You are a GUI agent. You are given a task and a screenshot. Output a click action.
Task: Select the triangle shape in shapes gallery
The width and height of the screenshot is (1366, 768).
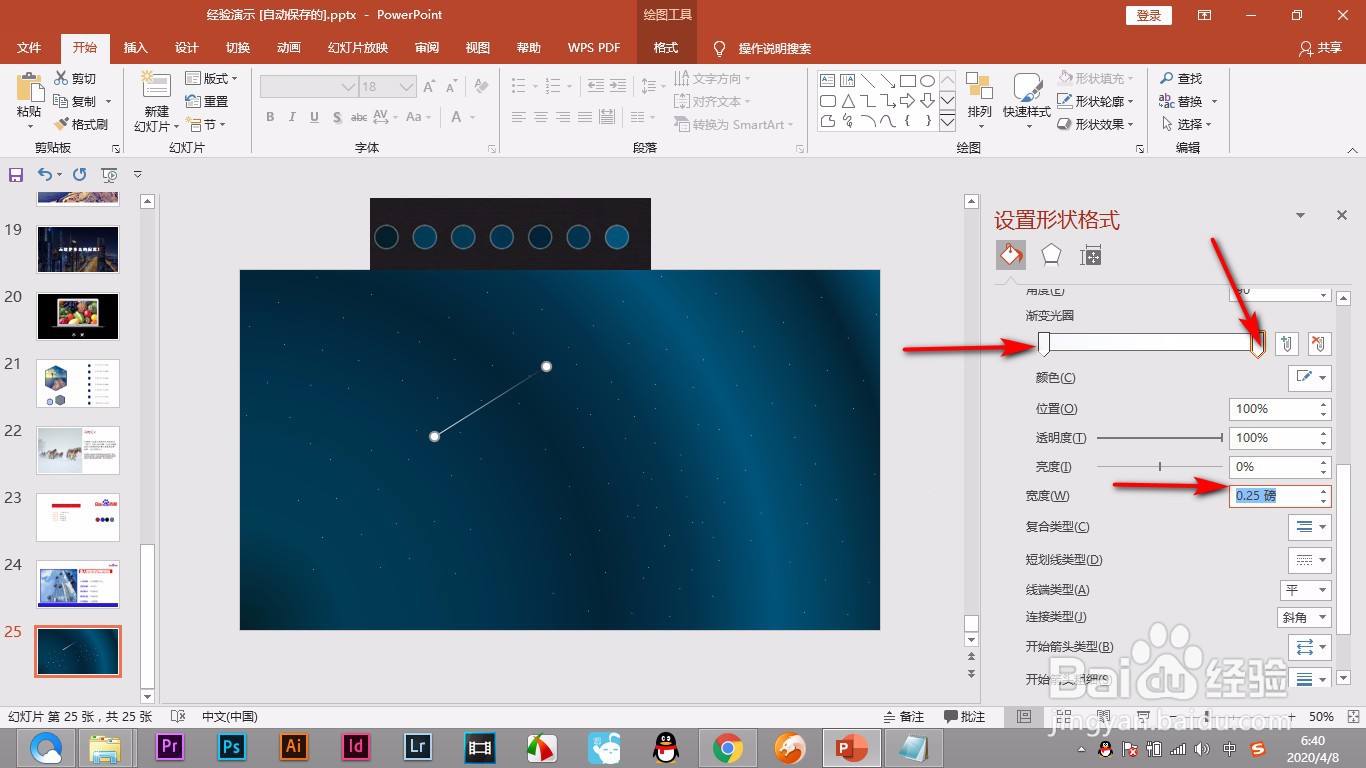(848, 101)
